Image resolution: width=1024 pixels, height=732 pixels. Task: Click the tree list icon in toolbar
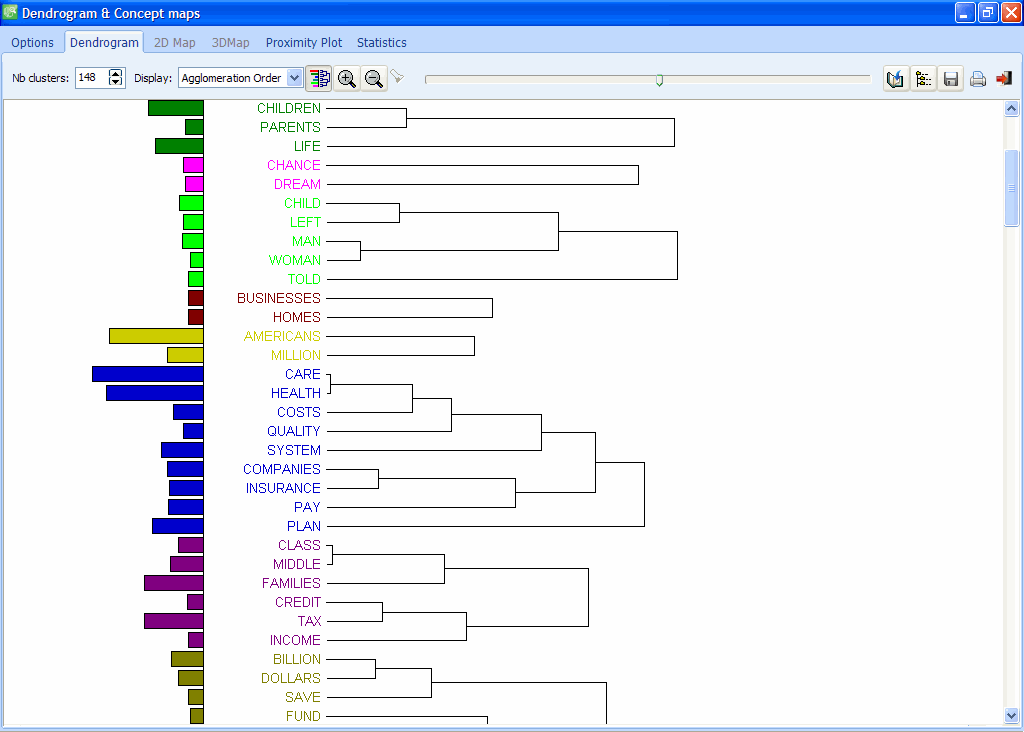(x=924, y=78)
